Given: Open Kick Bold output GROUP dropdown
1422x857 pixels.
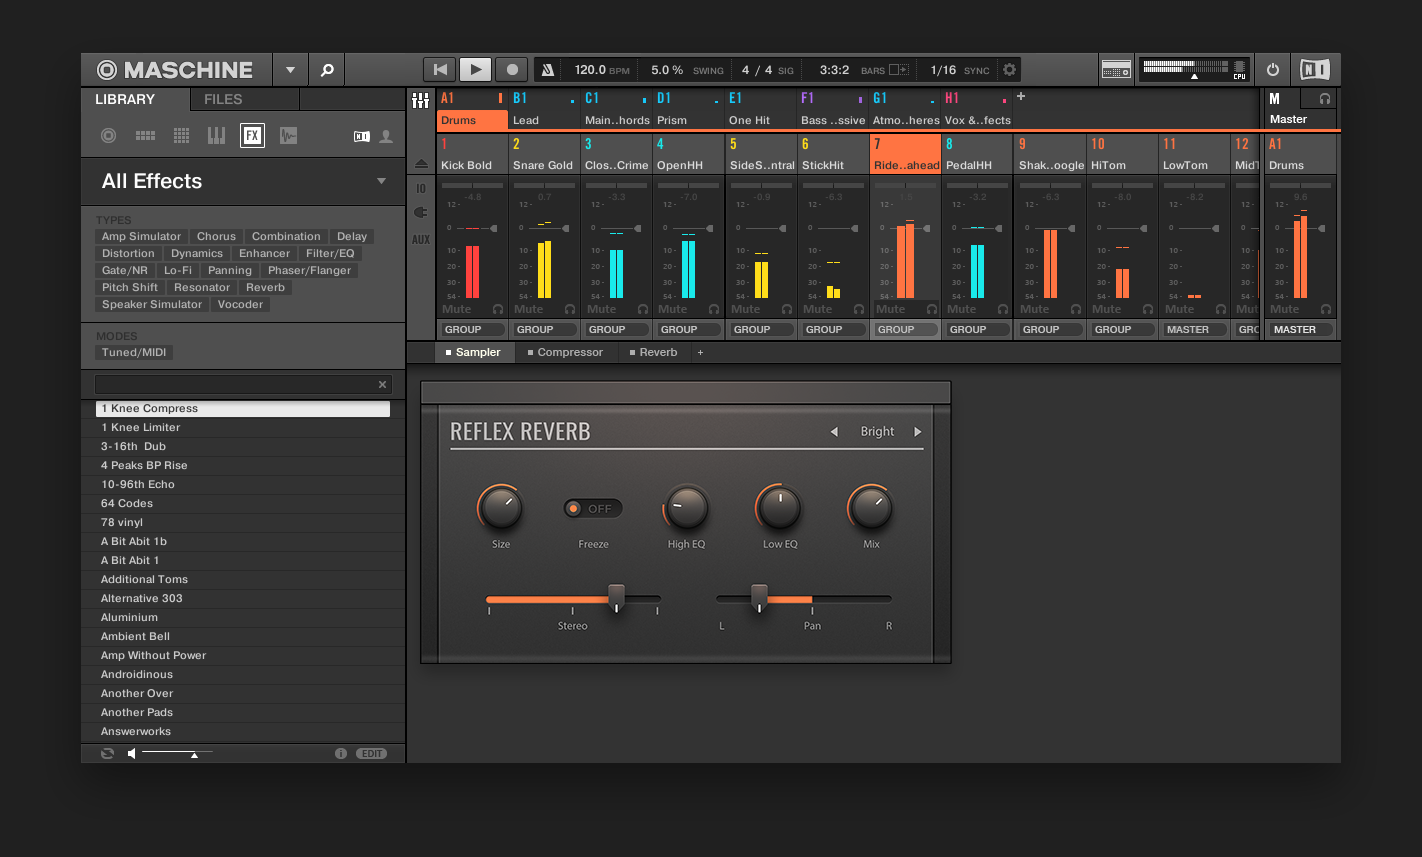Looking at the screenshot, I should click(x=473, y=329).
